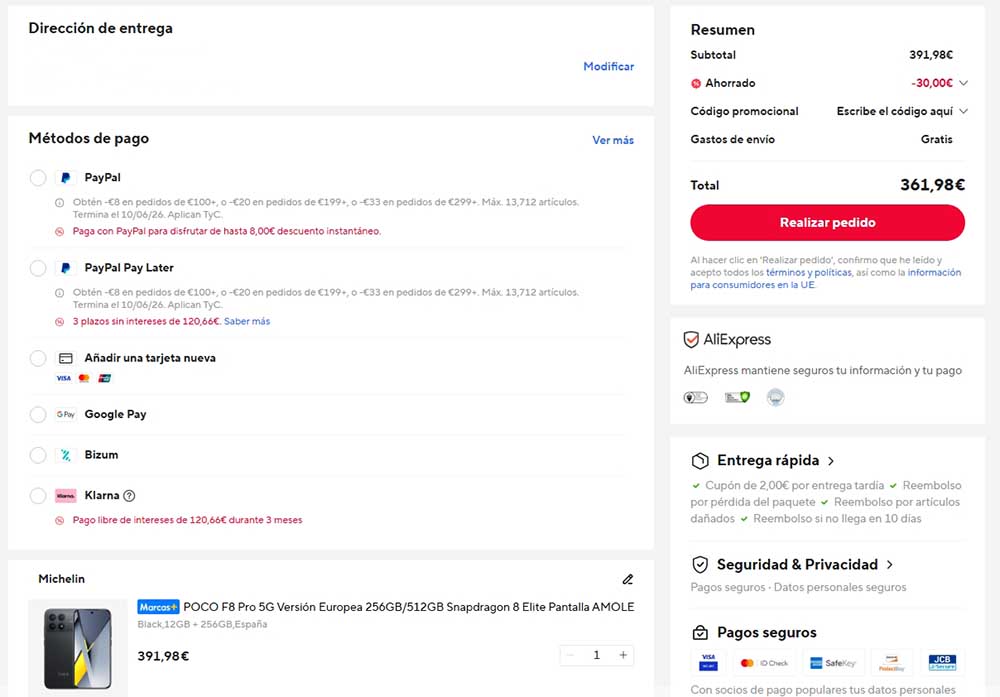This screenshot has width=1000, height=697.
Task: Edit the Michelin order with pencil icon
Action: [x=628, y=579]
